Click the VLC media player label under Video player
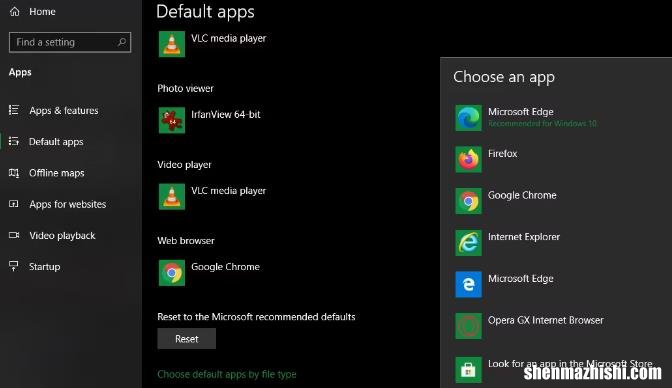672x388 pixels. pos(228,191)
